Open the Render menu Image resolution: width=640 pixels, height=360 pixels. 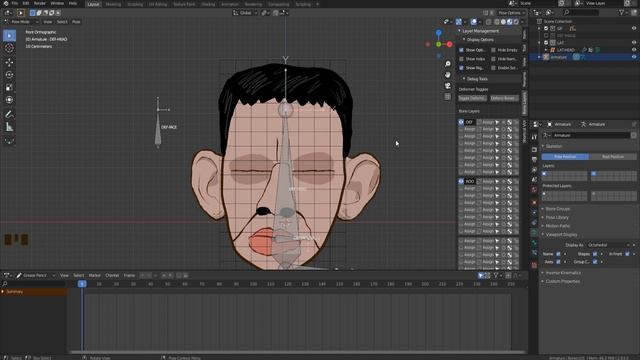40,3
